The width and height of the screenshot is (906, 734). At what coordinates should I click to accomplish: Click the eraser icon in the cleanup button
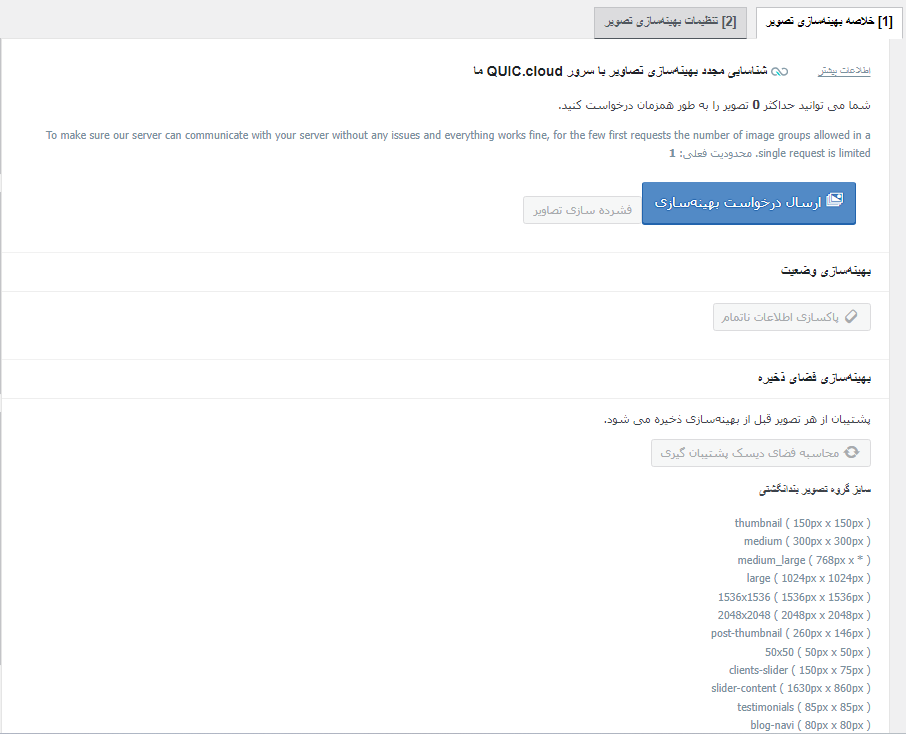(851, 316)
